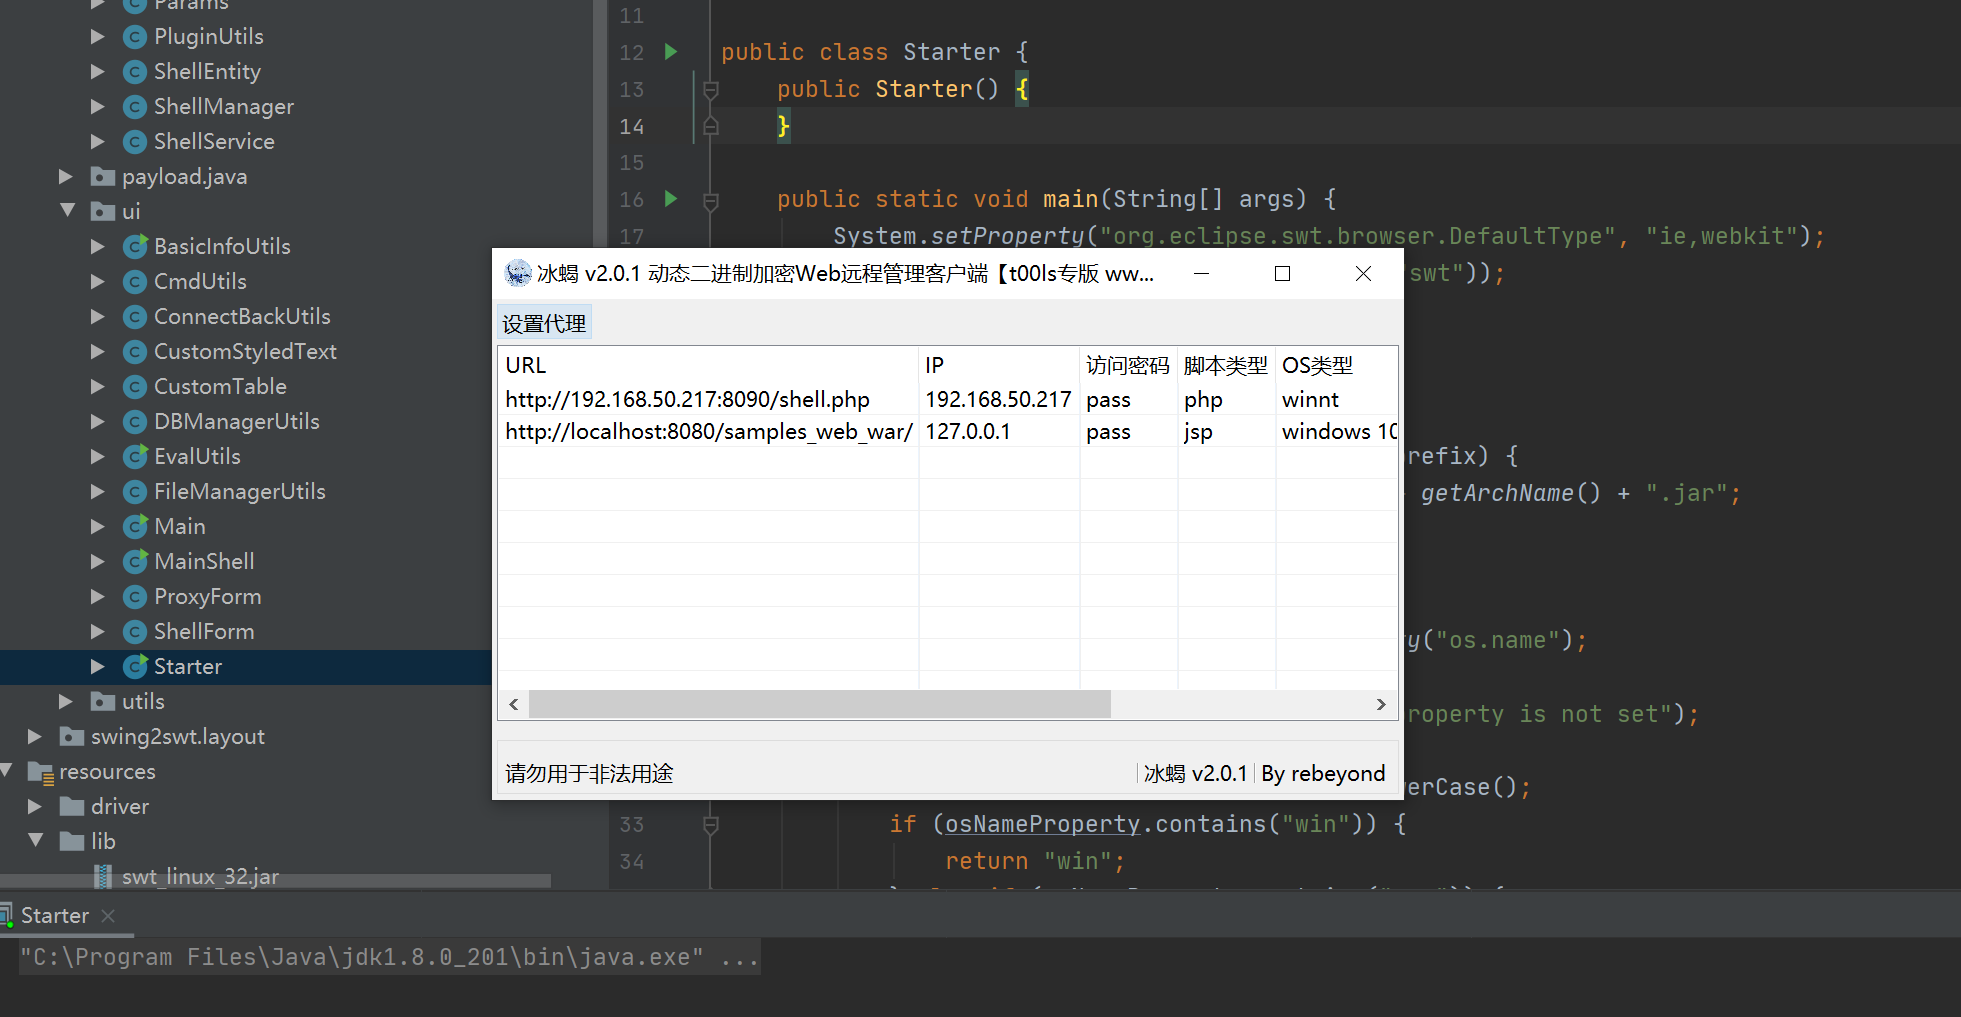Expand the payload.java package node
This screenshot has height=1017, width=1961.
pyautogui.click(x=66, y=177)
